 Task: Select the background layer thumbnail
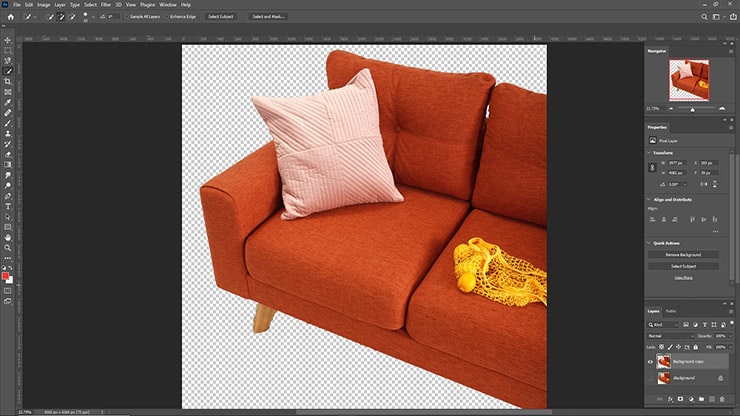(662, 378)
